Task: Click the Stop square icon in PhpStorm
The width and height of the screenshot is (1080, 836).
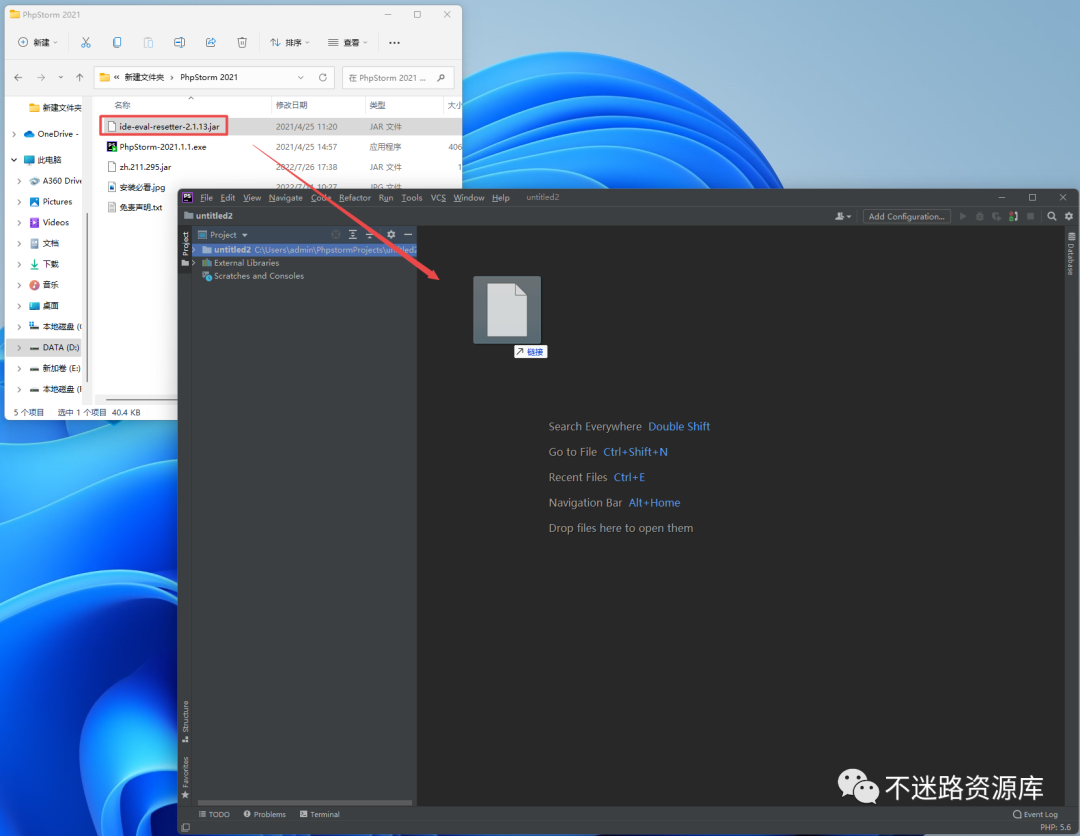Action: coord(1030,216)
